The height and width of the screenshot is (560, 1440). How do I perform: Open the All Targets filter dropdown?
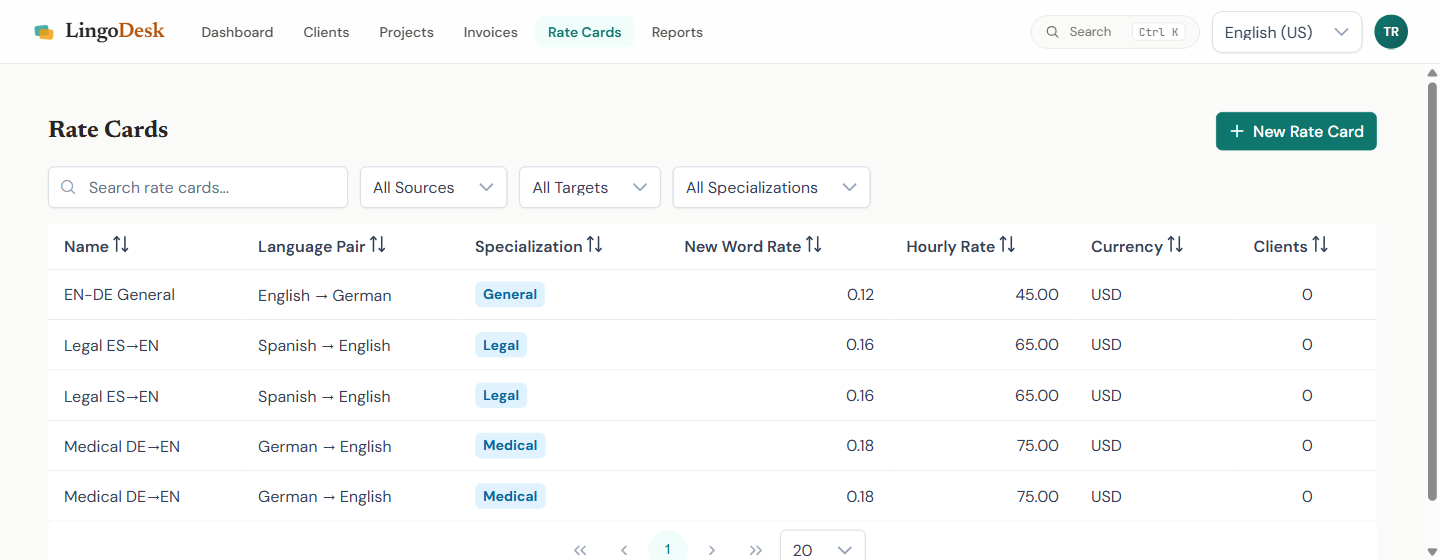590,187
